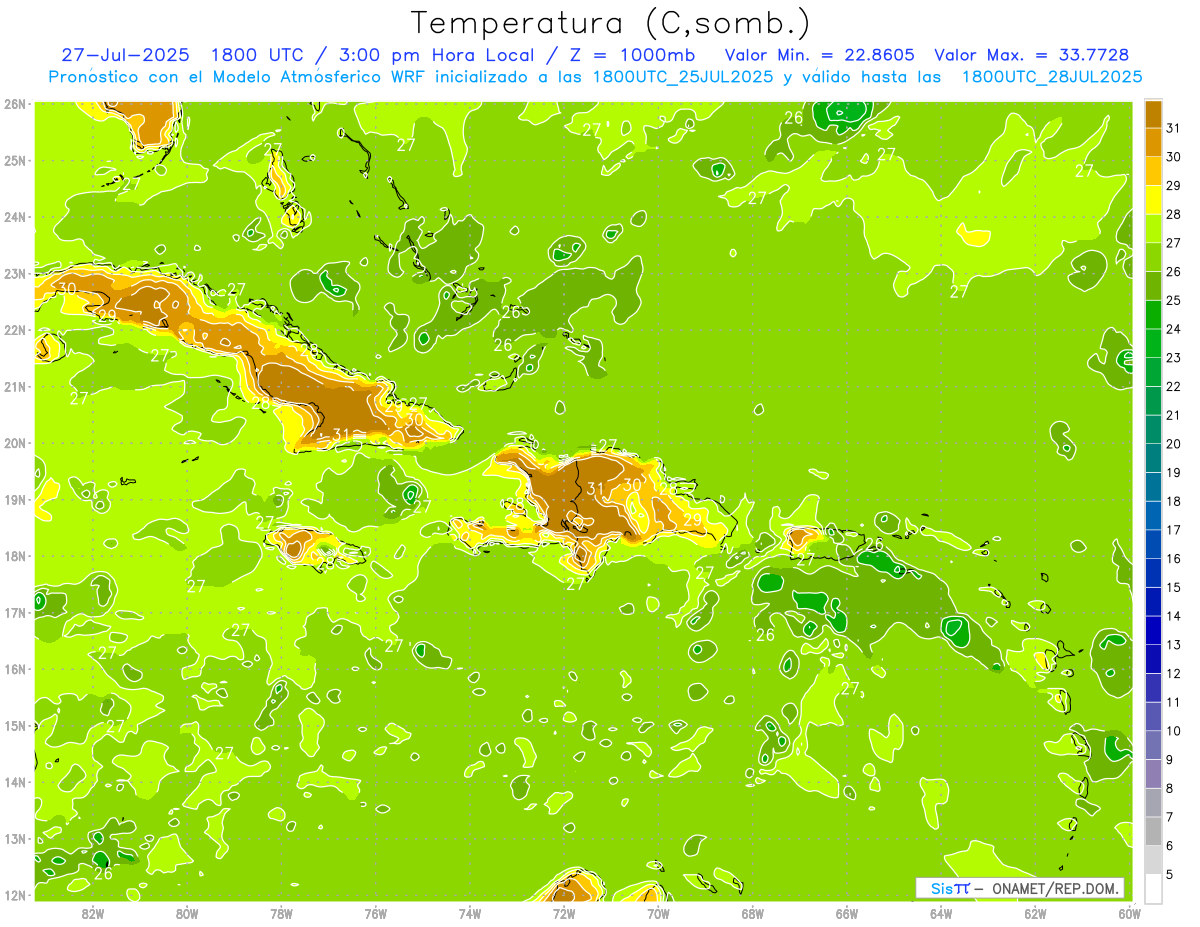
Task: Click the yellow legend swatch between 28 and 29
Action: (1153, 200)
